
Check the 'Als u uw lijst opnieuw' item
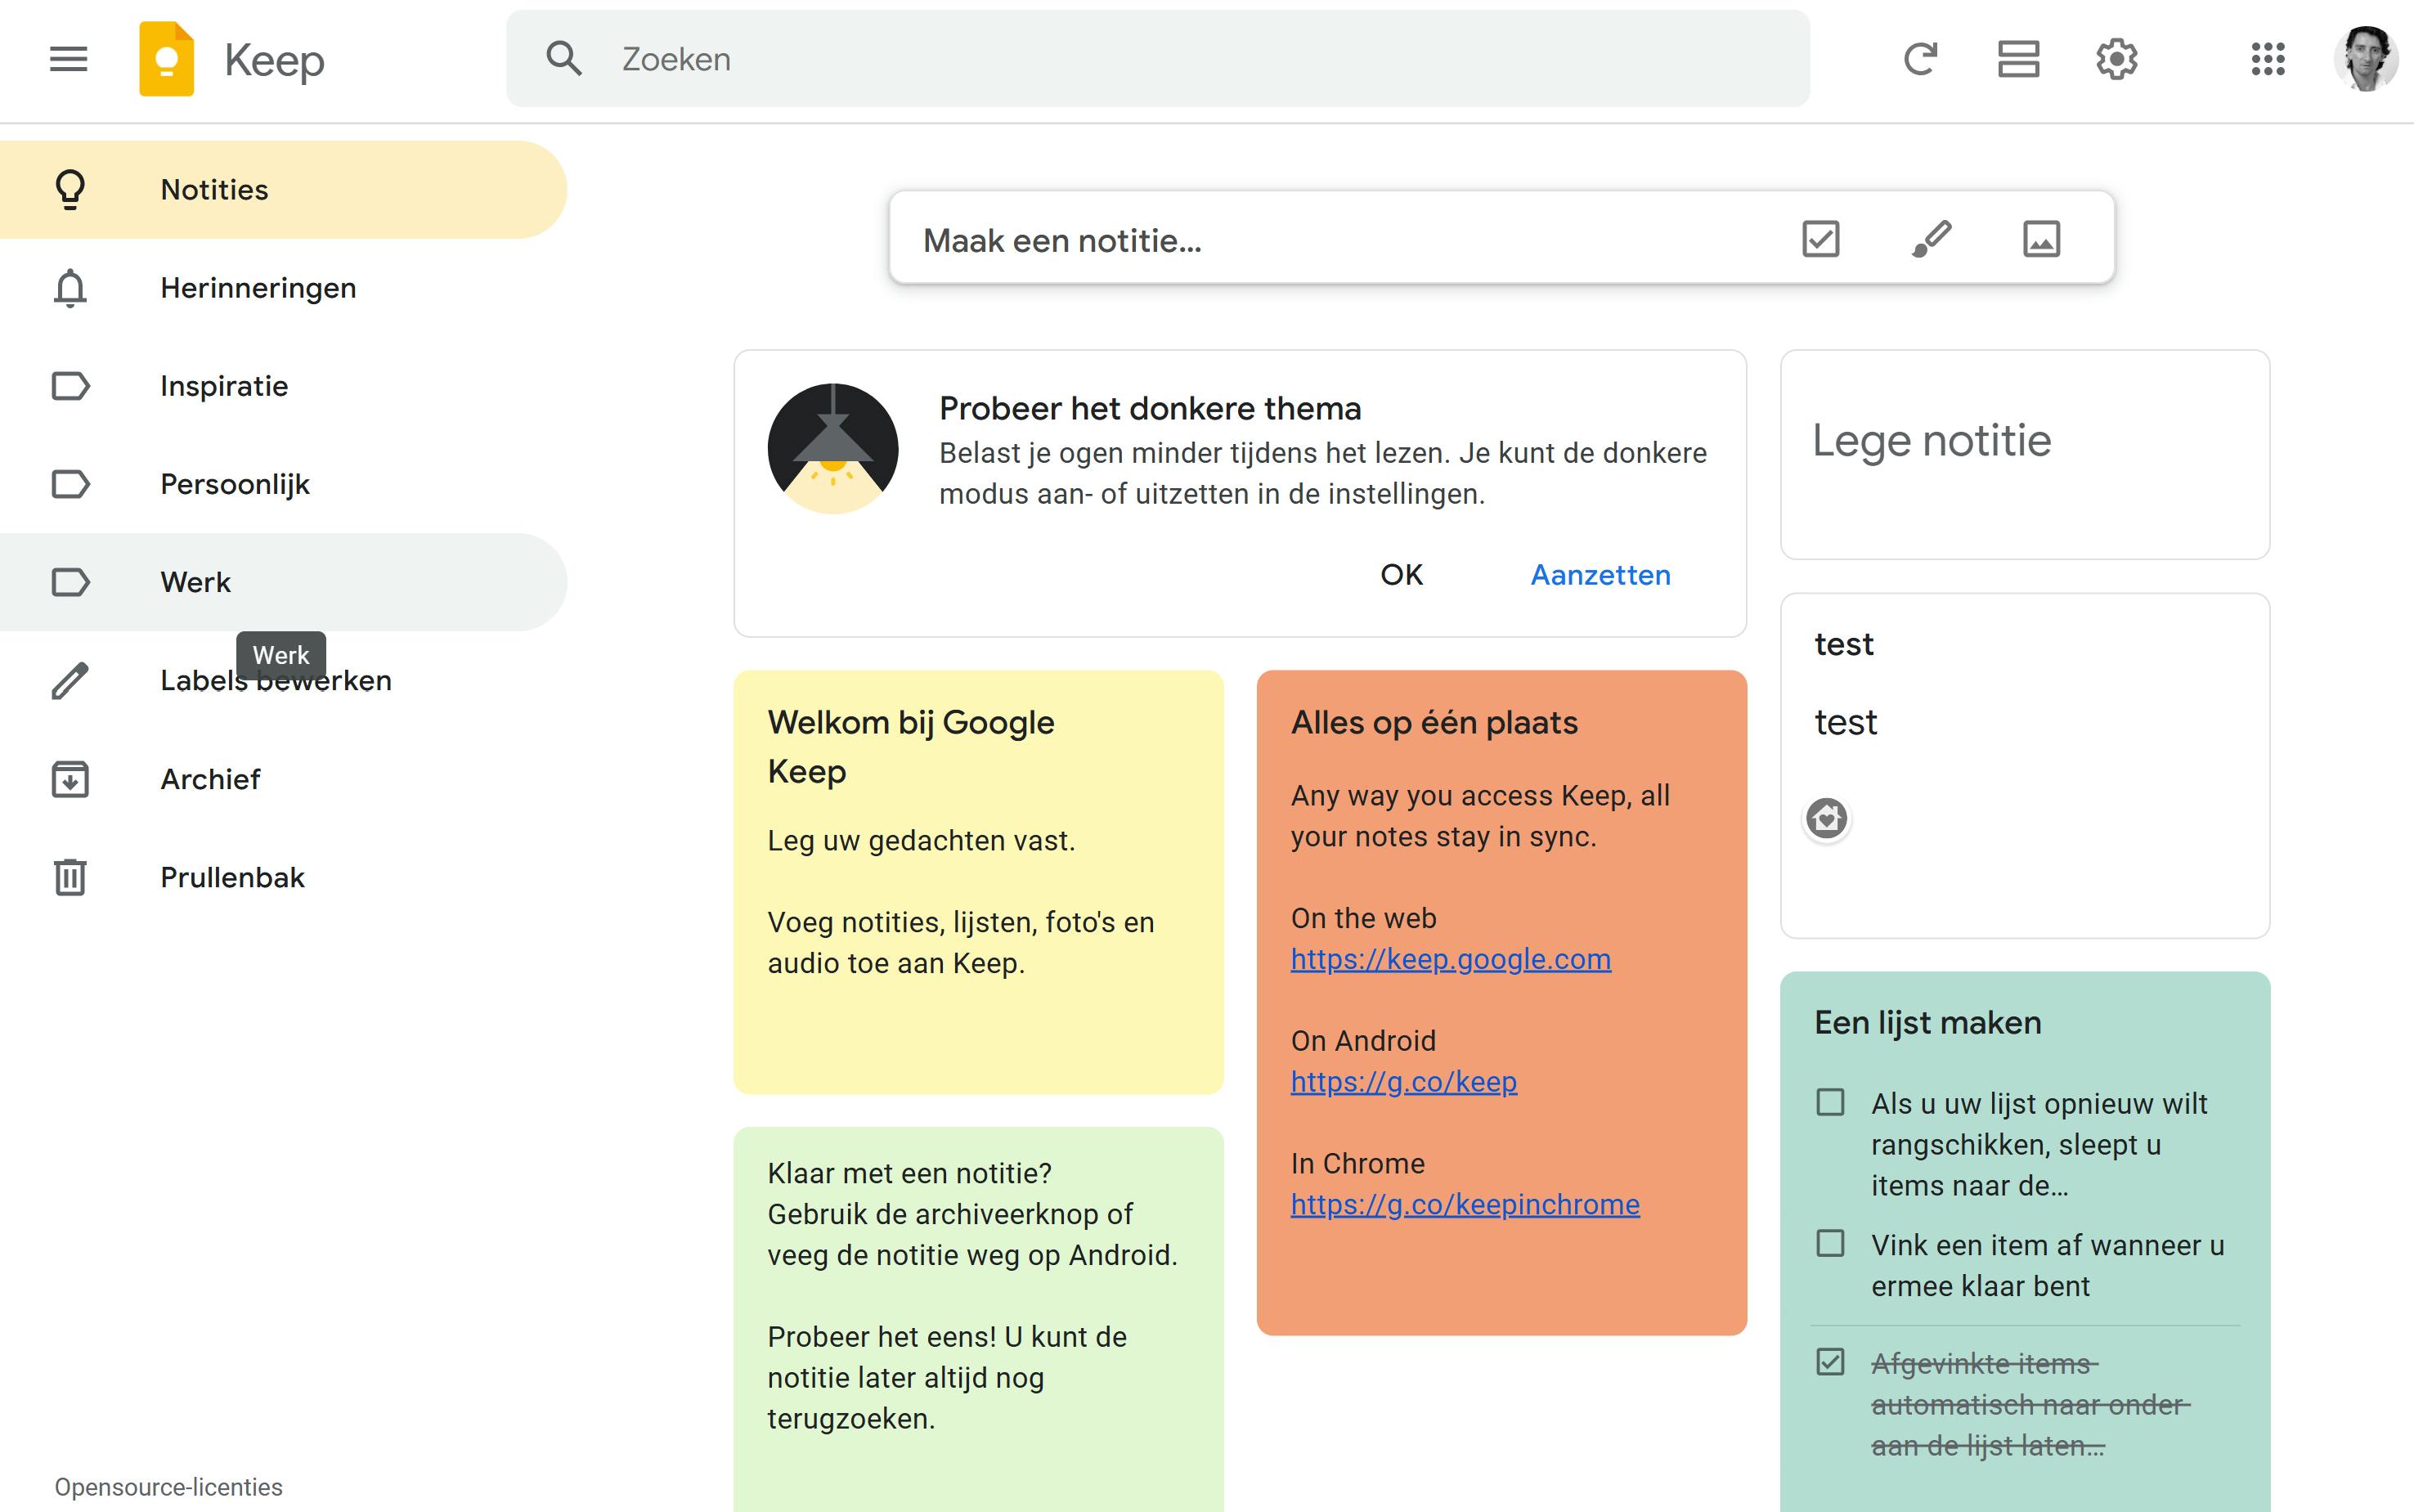click(x=1830, y=1103)
